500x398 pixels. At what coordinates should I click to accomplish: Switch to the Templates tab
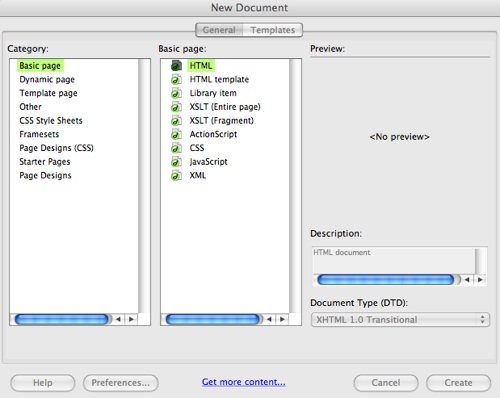tap(273, 30)
